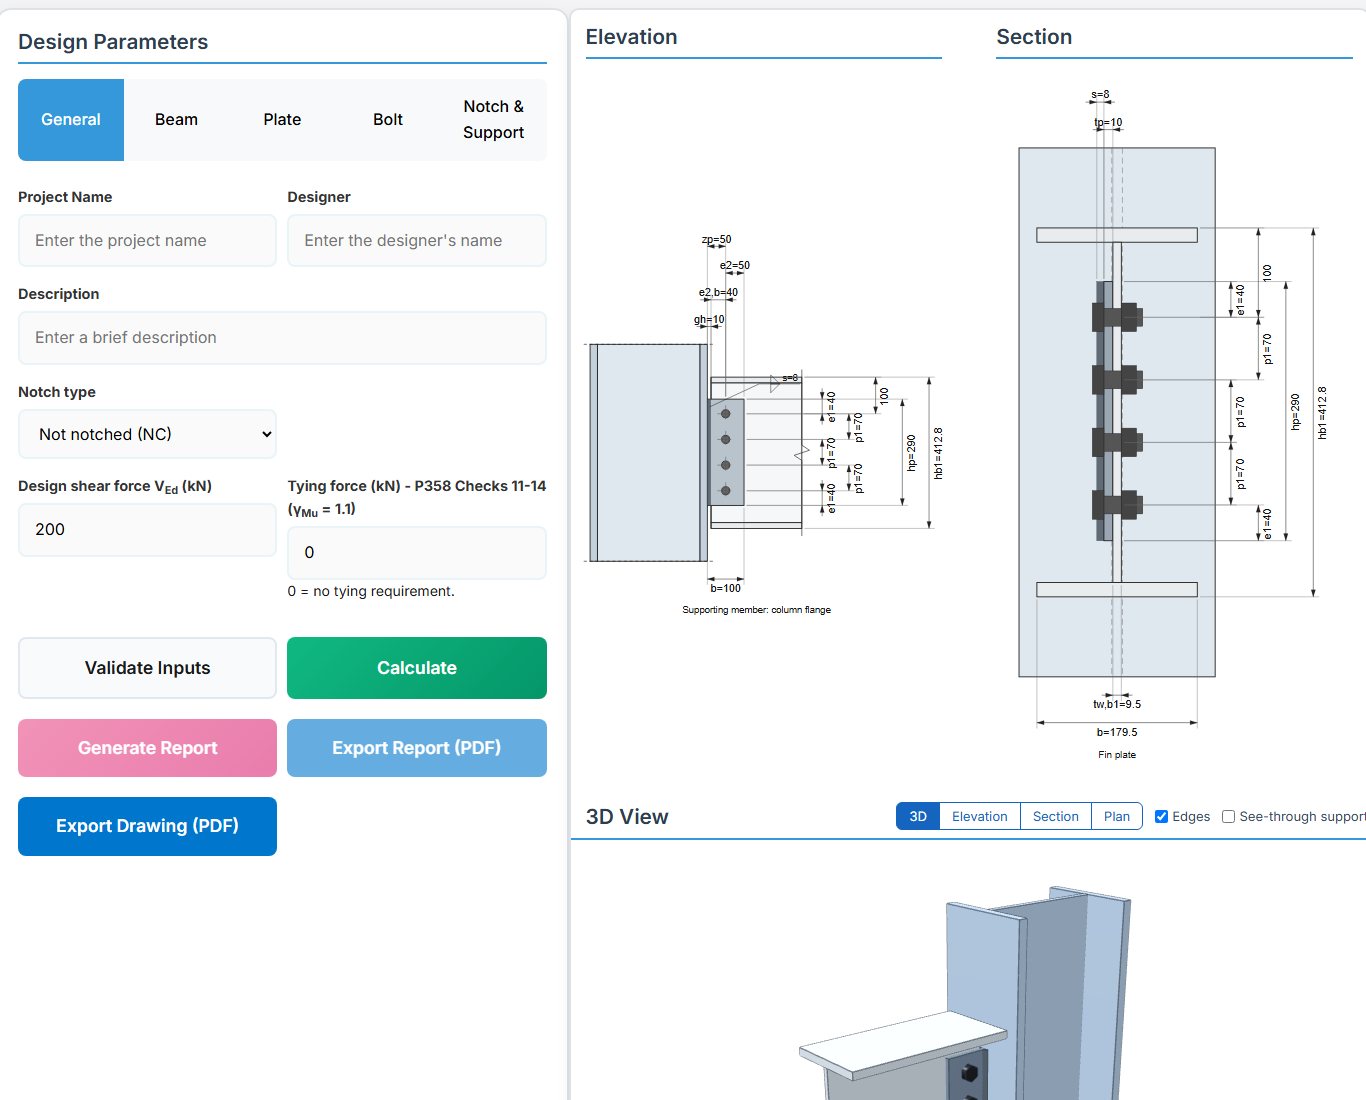Click the 'Design Parameters' heading
Screen dimensions: 1366x1100
[113, 42]
